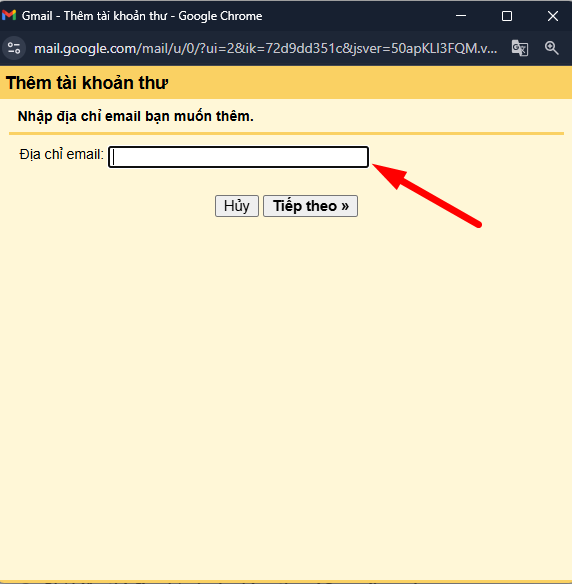572x584 pixels.
Task: Click the window title text in title bar
Action: pyautogui.click(x=142, y=16)
